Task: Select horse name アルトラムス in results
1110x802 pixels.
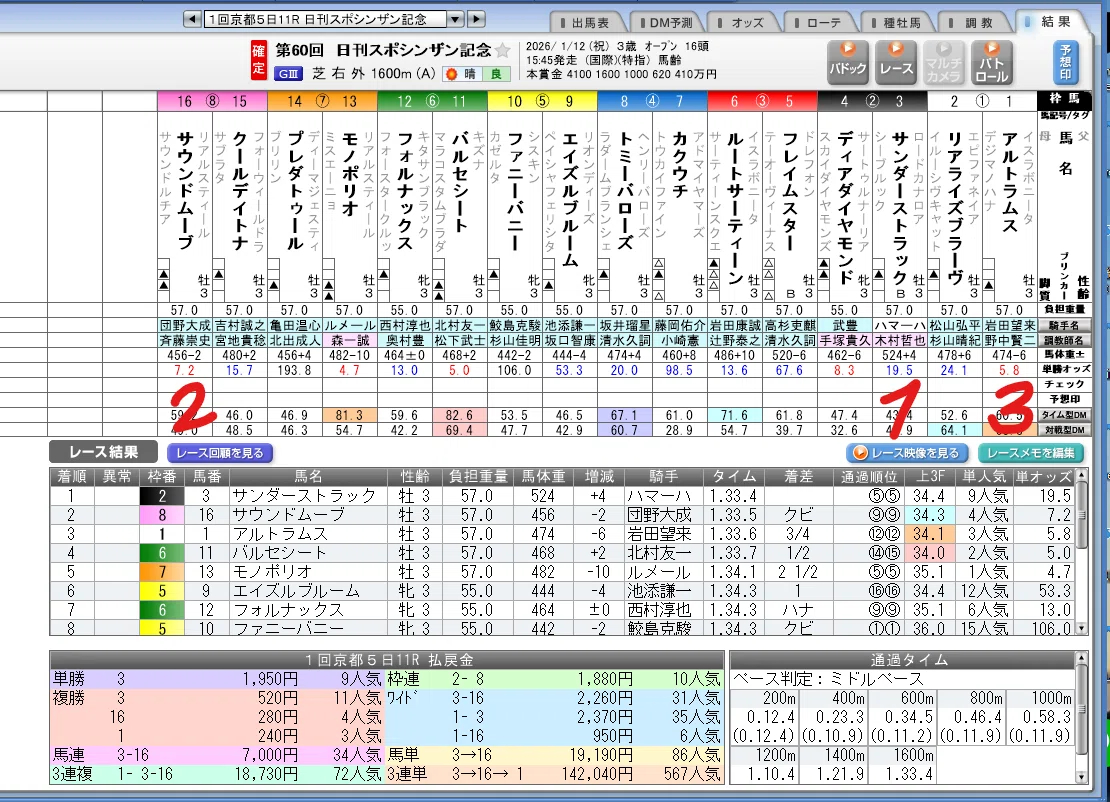Action: point(280,534)
